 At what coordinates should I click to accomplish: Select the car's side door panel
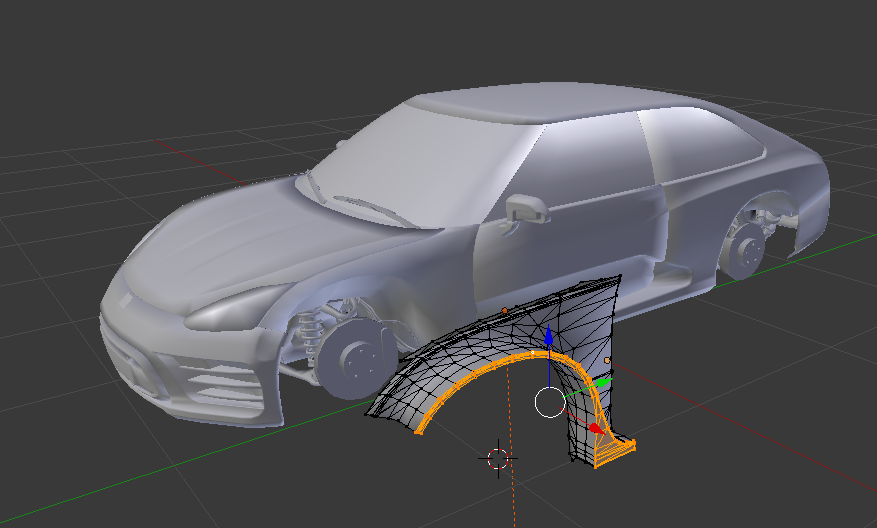pyautogui.click(x=580, y=240)
